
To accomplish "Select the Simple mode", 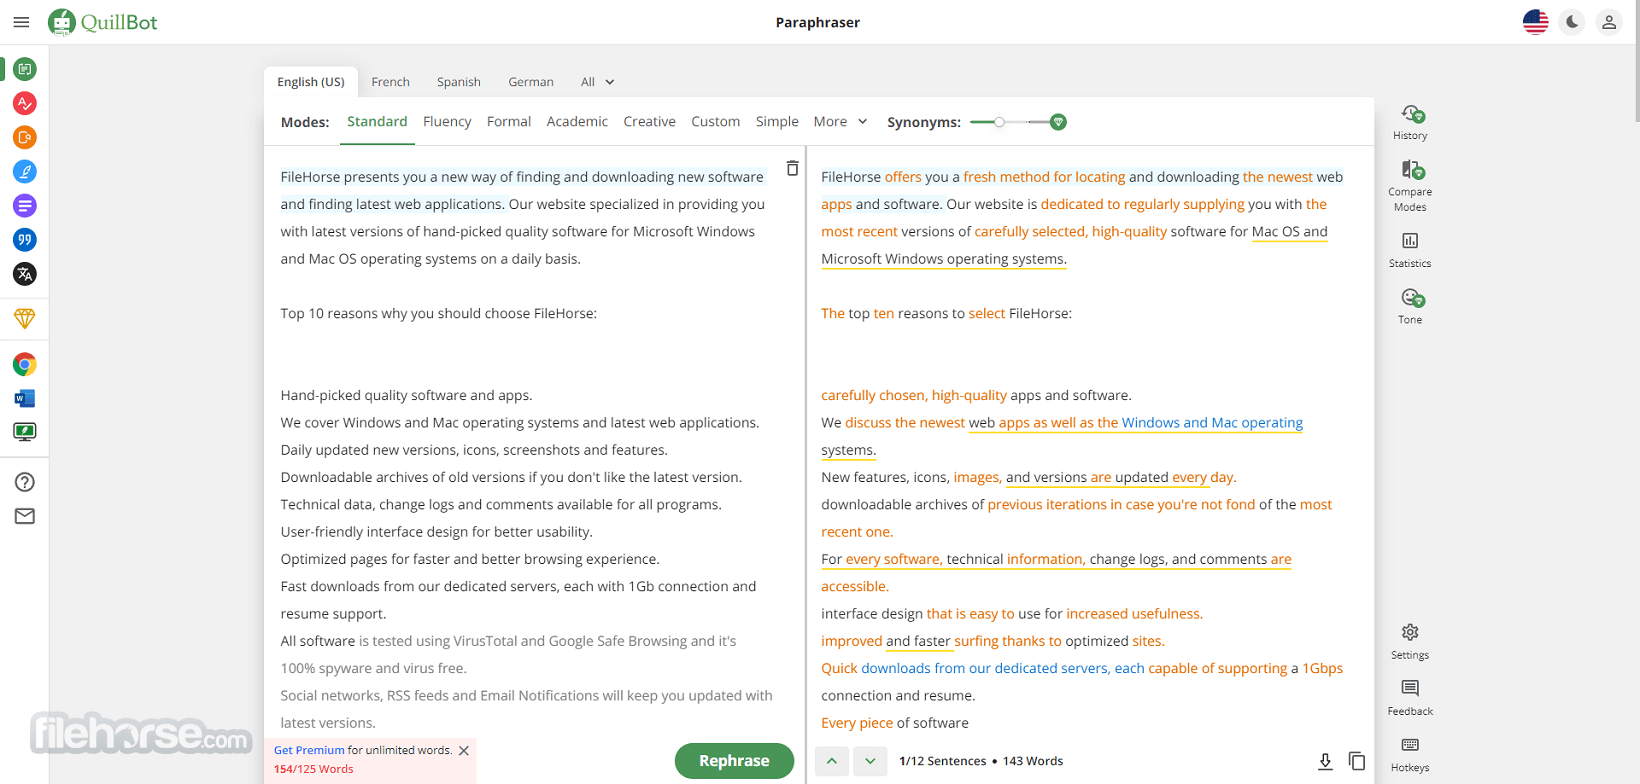I will pos(777,122).
